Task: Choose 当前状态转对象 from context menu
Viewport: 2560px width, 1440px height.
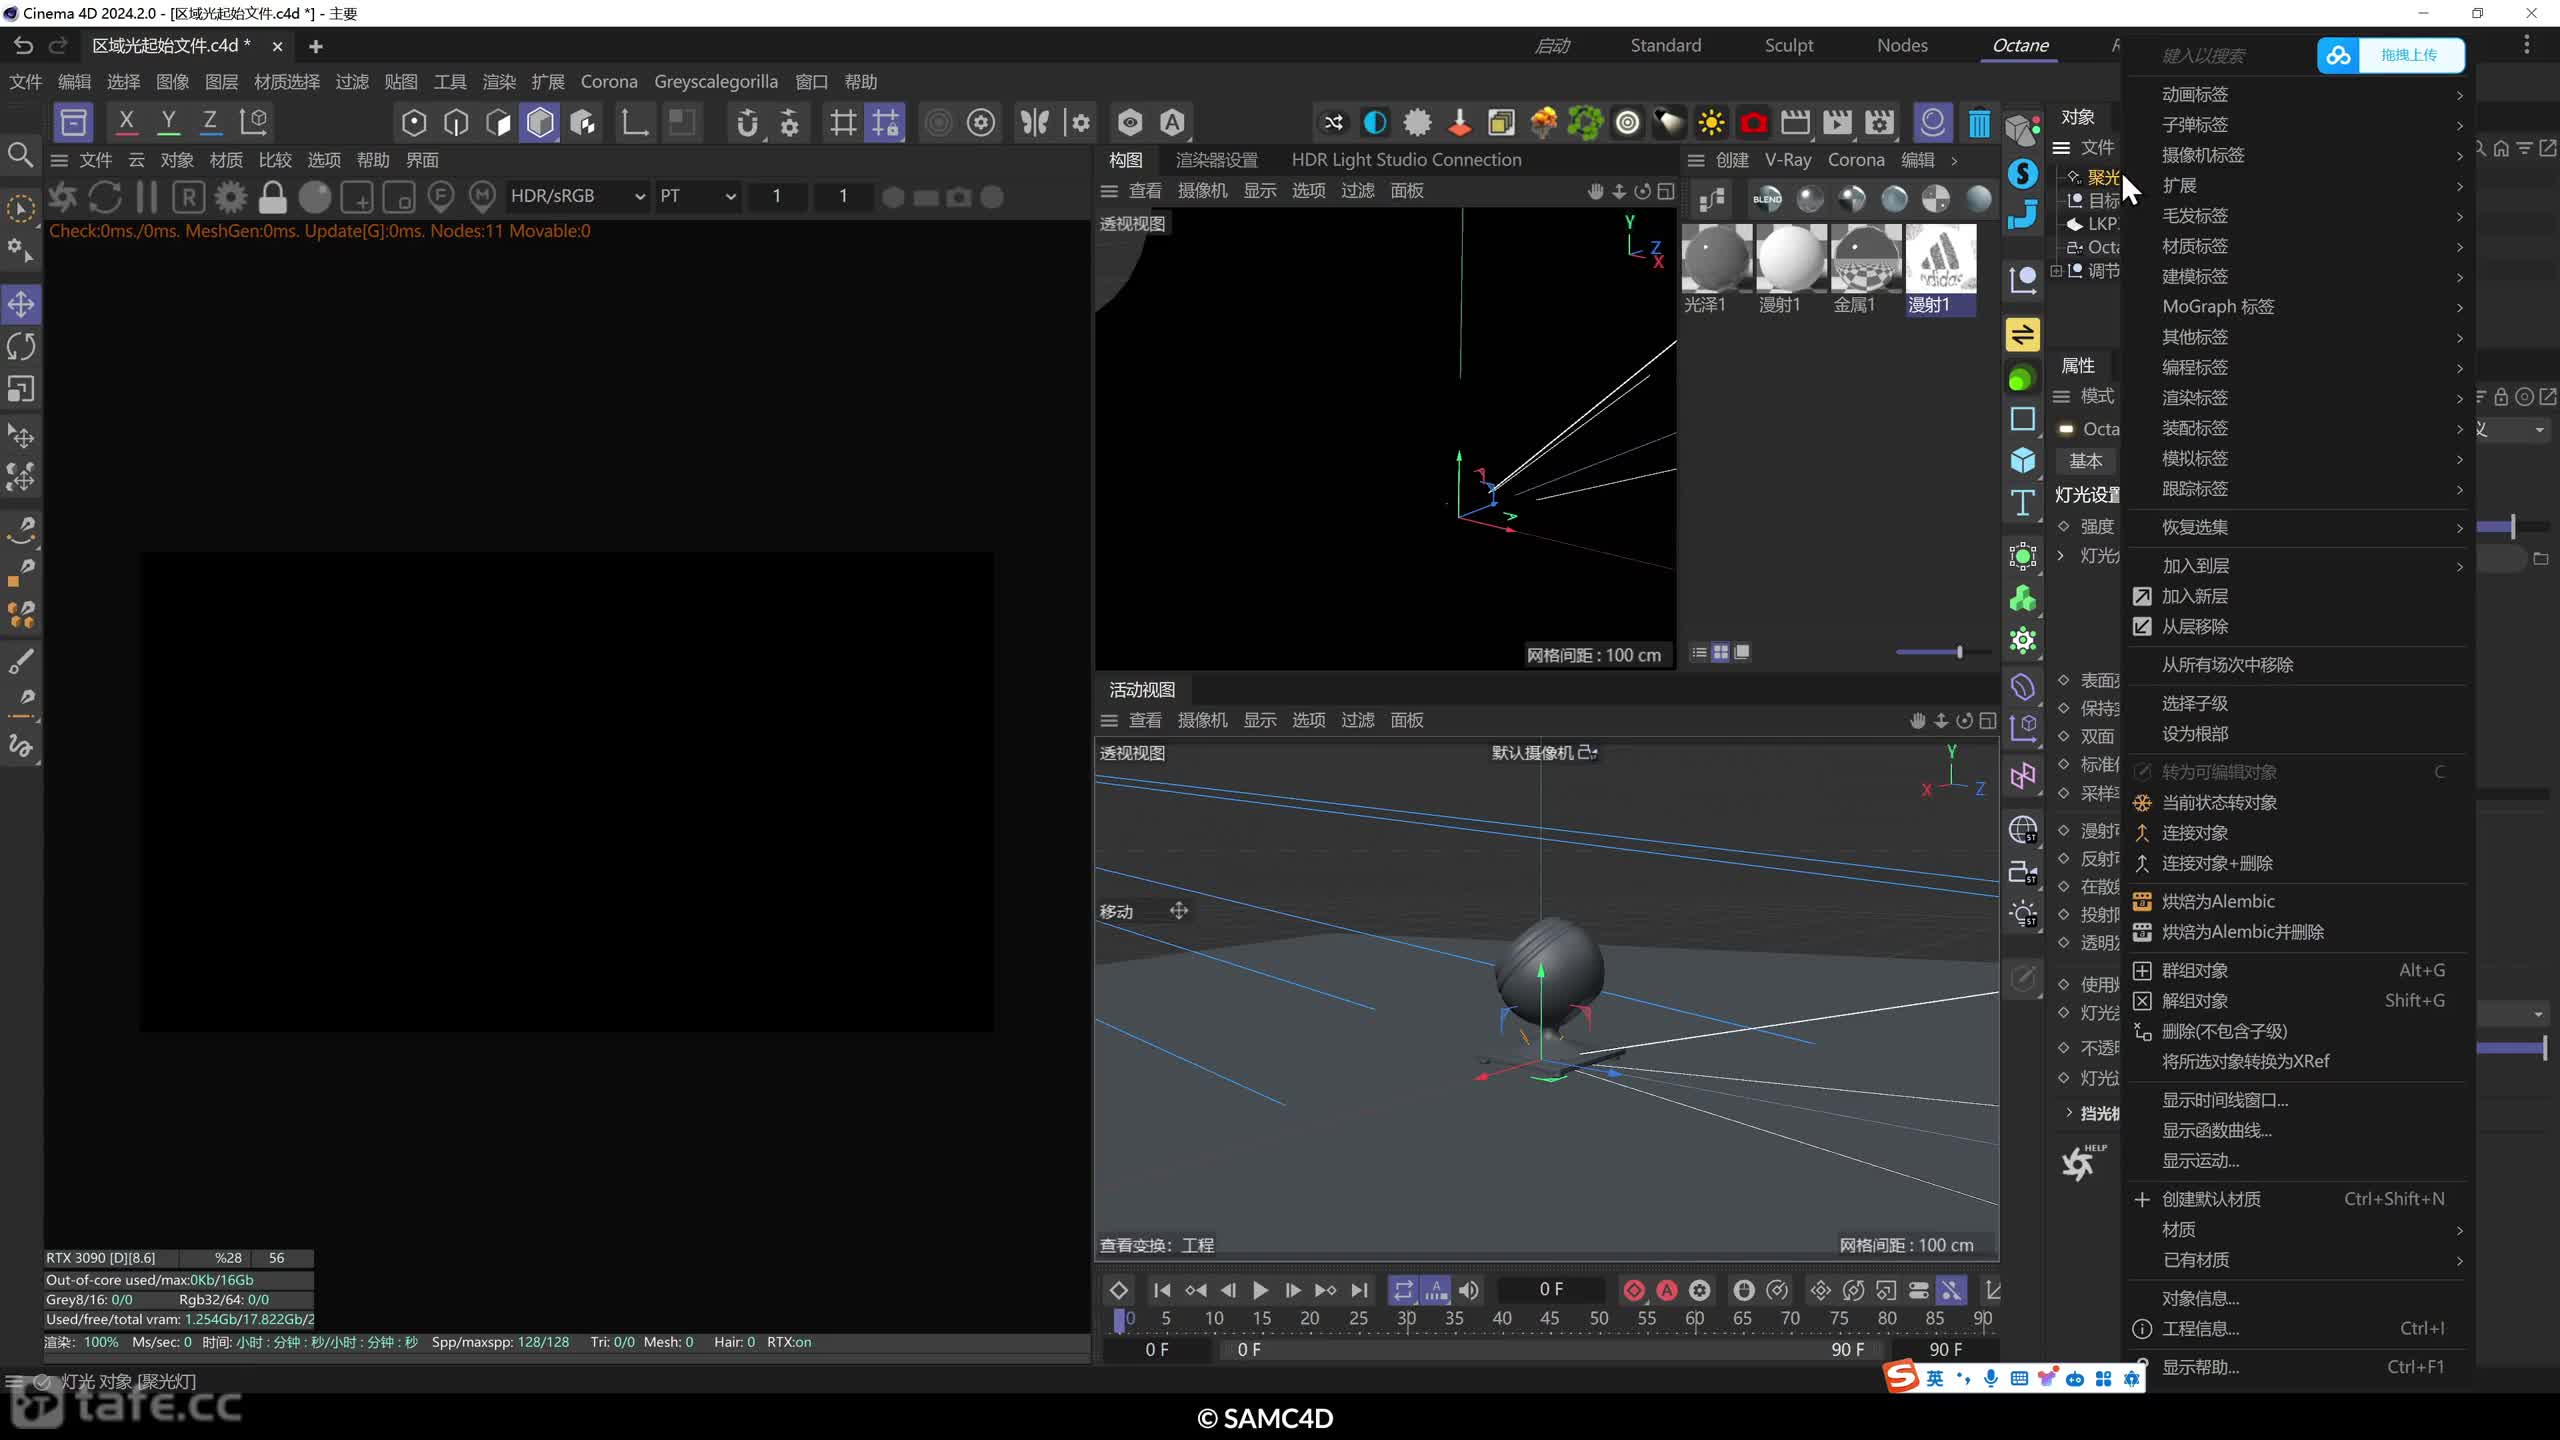Action: (x=2297, y=802)
